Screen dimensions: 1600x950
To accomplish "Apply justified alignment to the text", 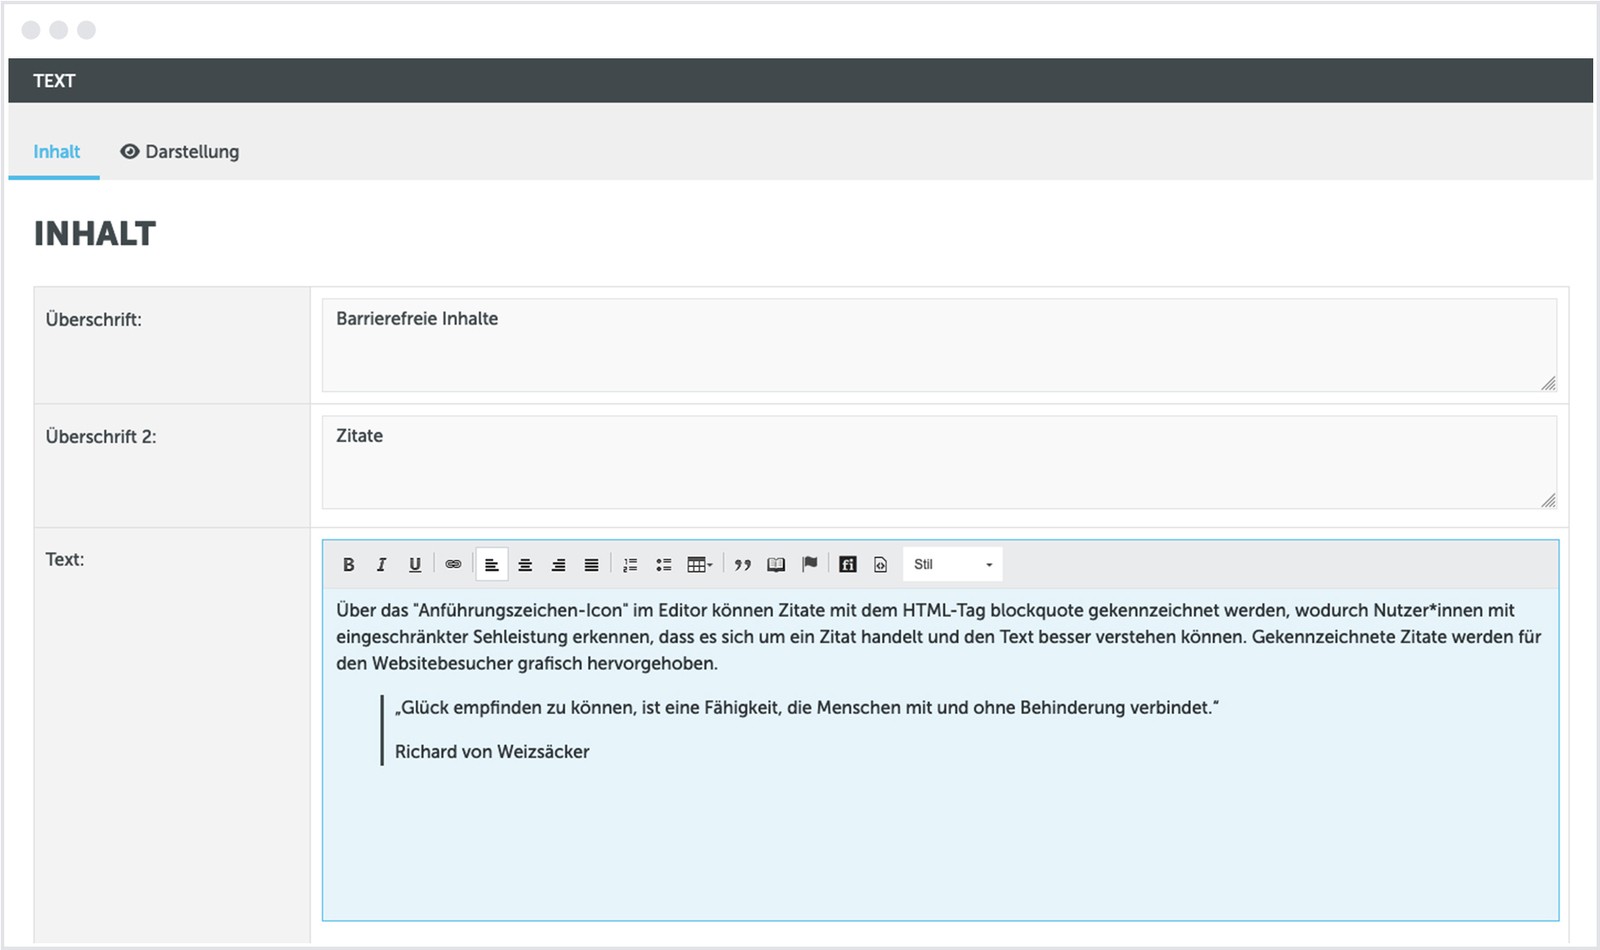I will click(x=592, y=565).
